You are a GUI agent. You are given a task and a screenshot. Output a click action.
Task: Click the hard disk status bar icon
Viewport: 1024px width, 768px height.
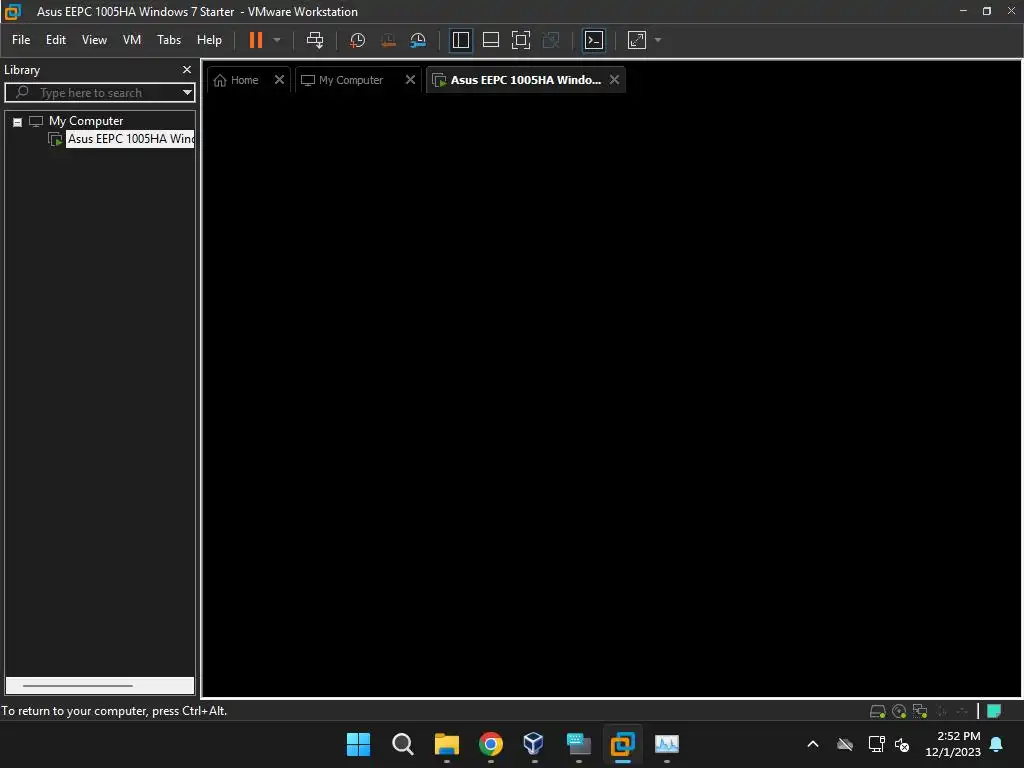pyautogui.click(x=877, y=711)
